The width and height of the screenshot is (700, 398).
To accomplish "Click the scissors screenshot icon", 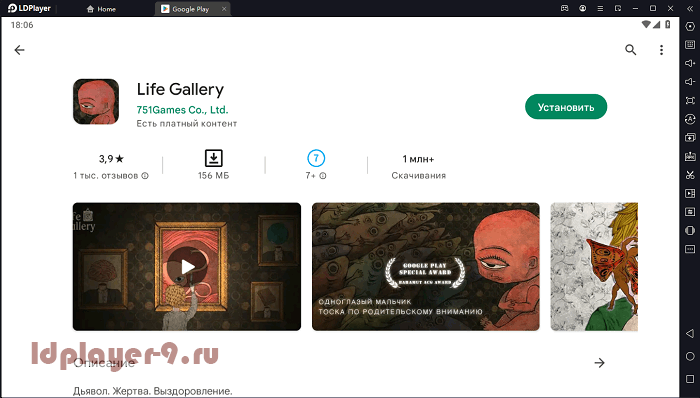I will 690,175.
